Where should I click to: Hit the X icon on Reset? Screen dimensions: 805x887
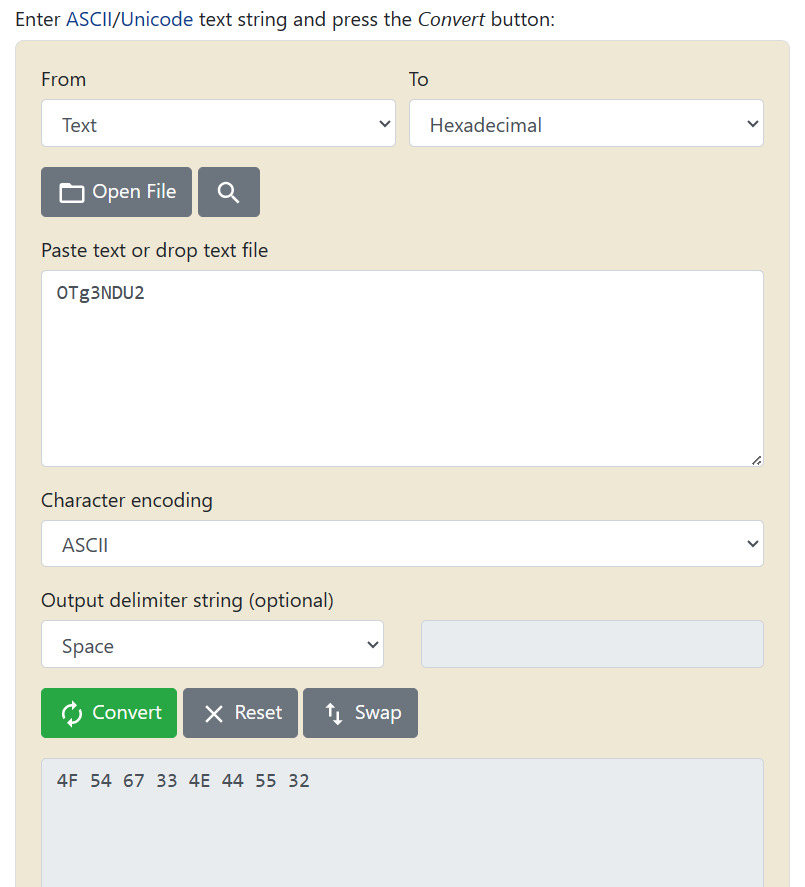click(213, 713)
